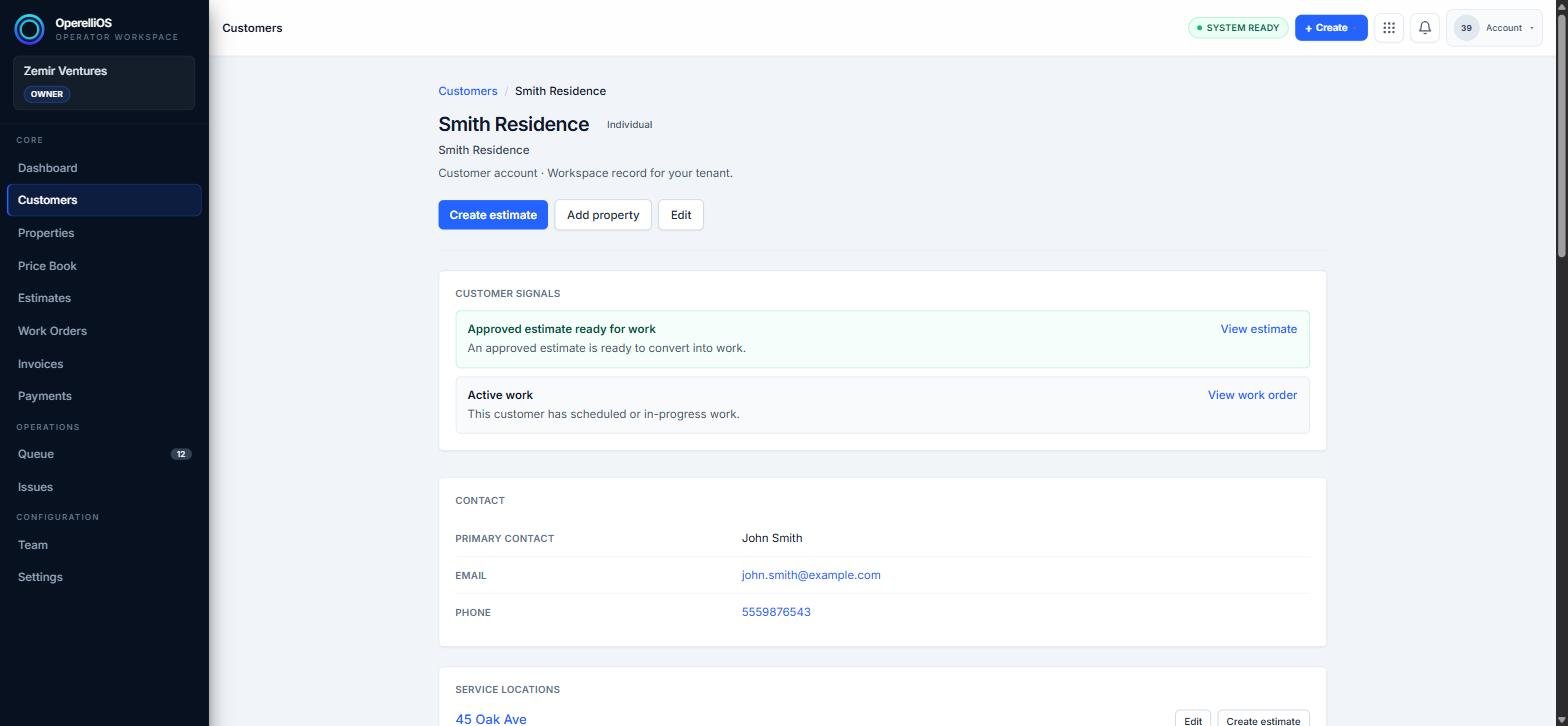This screenshot has width=1568, height=726.
Task: Click the Approved estimate ready for work heading
Action: pyautogui.click(x=561, y=329)
